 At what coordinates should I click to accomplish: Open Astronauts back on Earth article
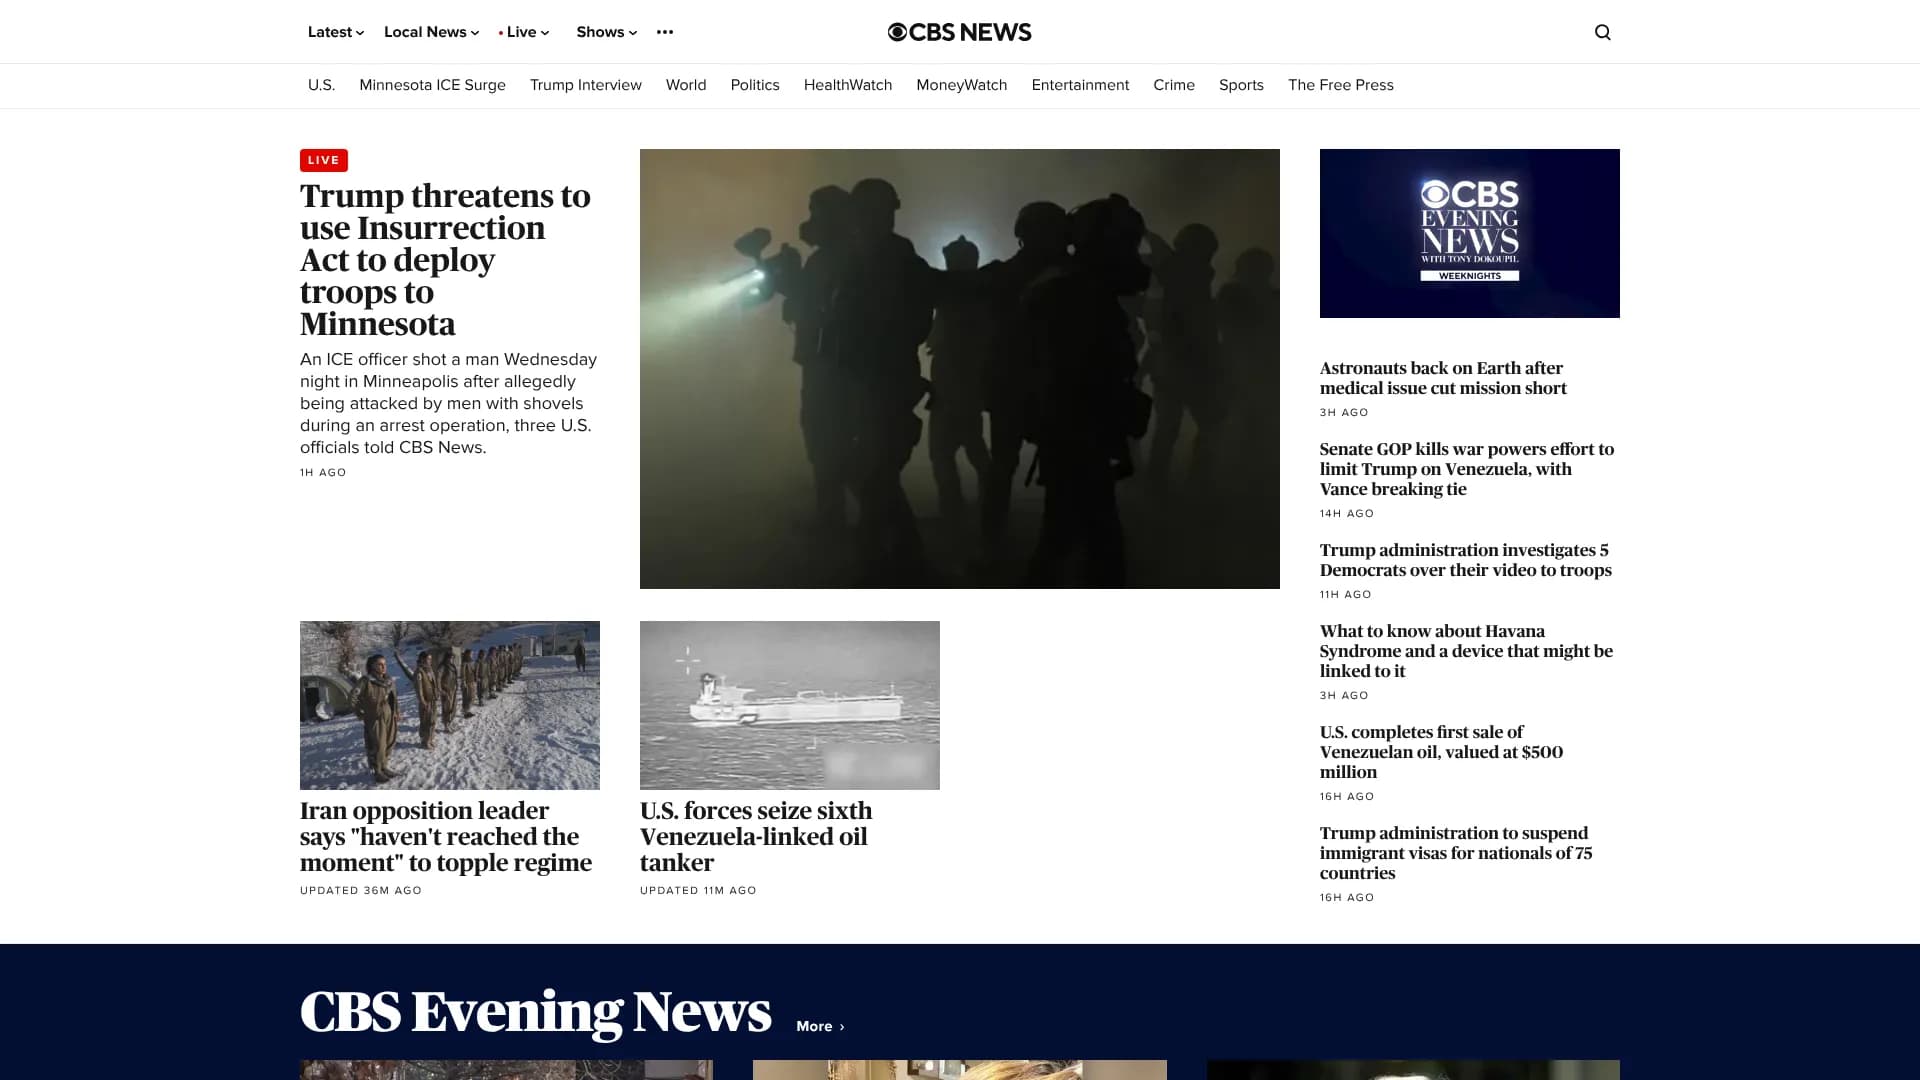[1442, 378]
